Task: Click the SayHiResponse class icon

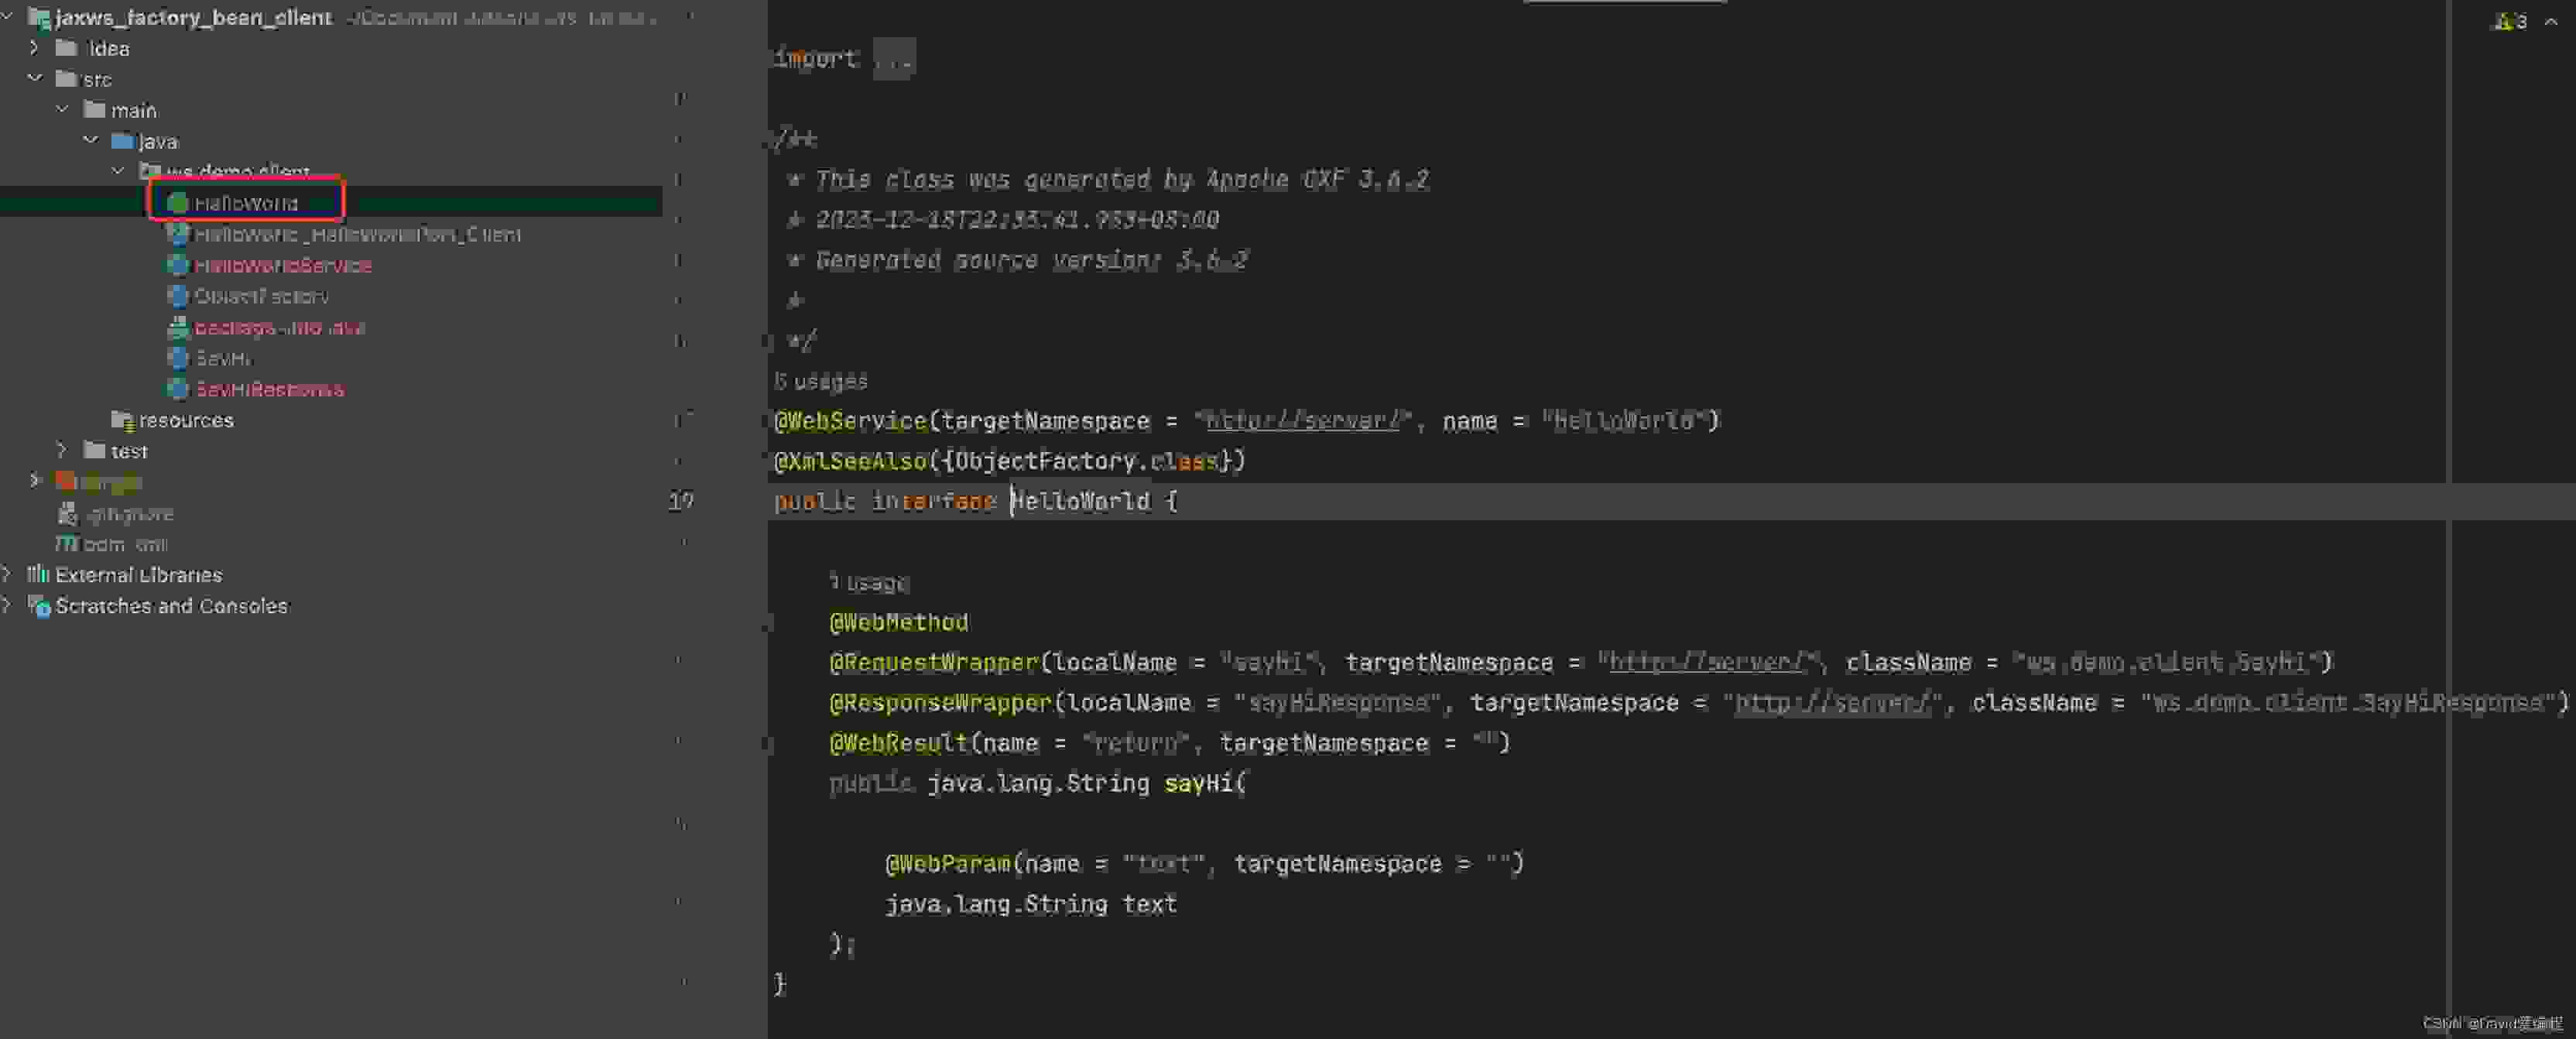Action: [178, 389]
